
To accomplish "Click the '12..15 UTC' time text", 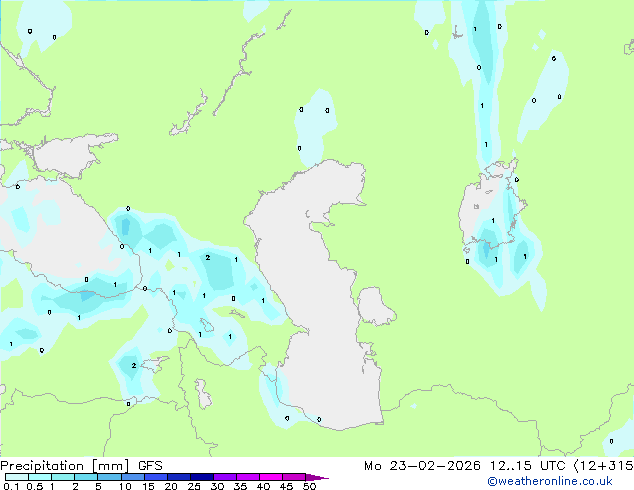I will click(x=528, y=466).
